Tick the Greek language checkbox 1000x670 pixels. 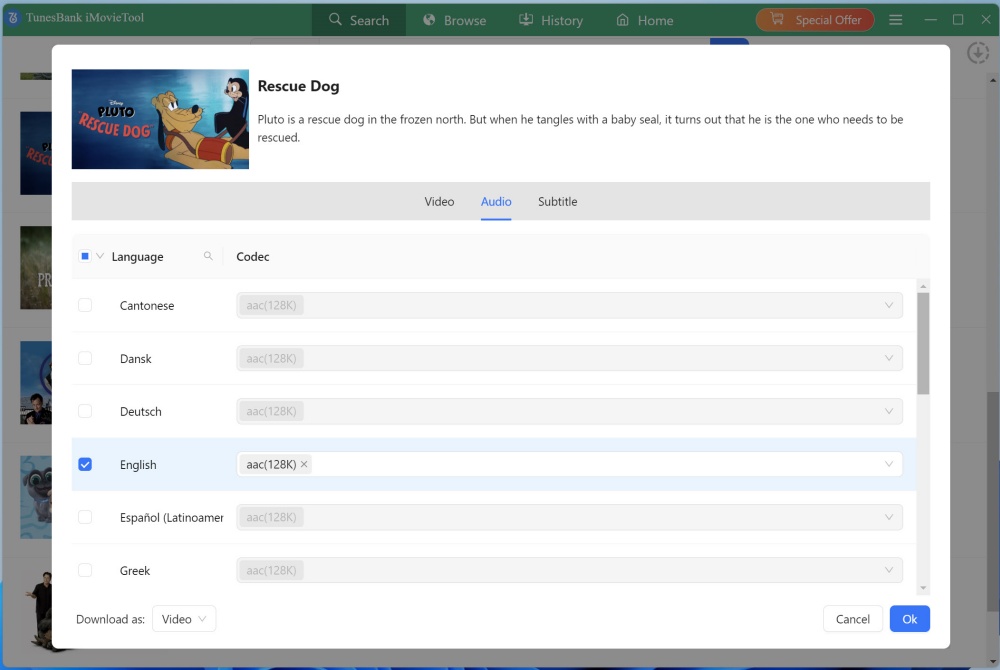[x=85, y=570]
